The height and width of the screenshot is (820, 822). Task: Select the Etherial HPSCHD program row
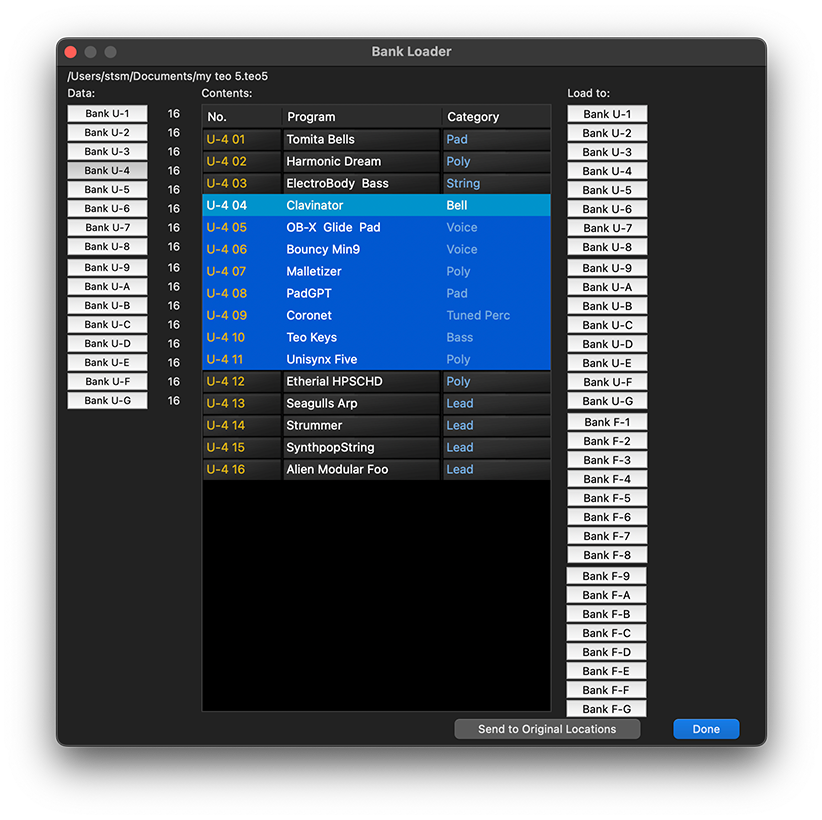click(376, 381)
